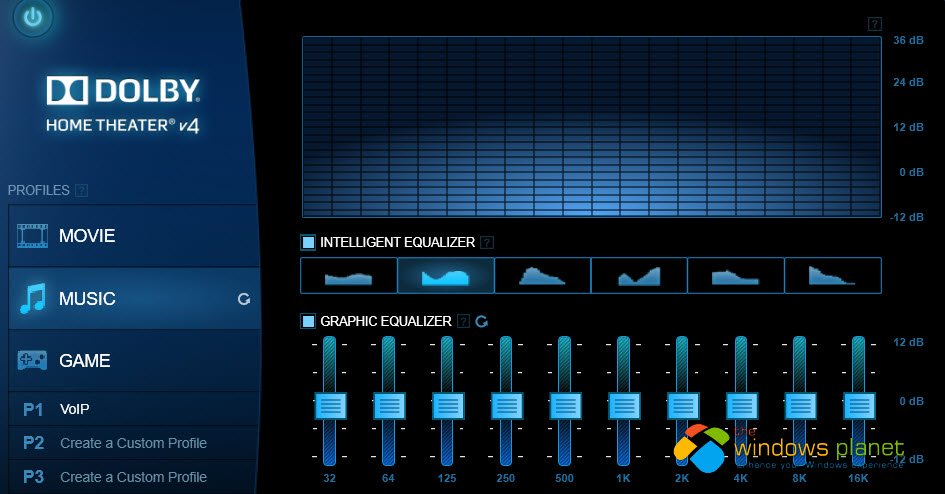
Task: Open help icon above the spectrum display
Action: (874, 24)
